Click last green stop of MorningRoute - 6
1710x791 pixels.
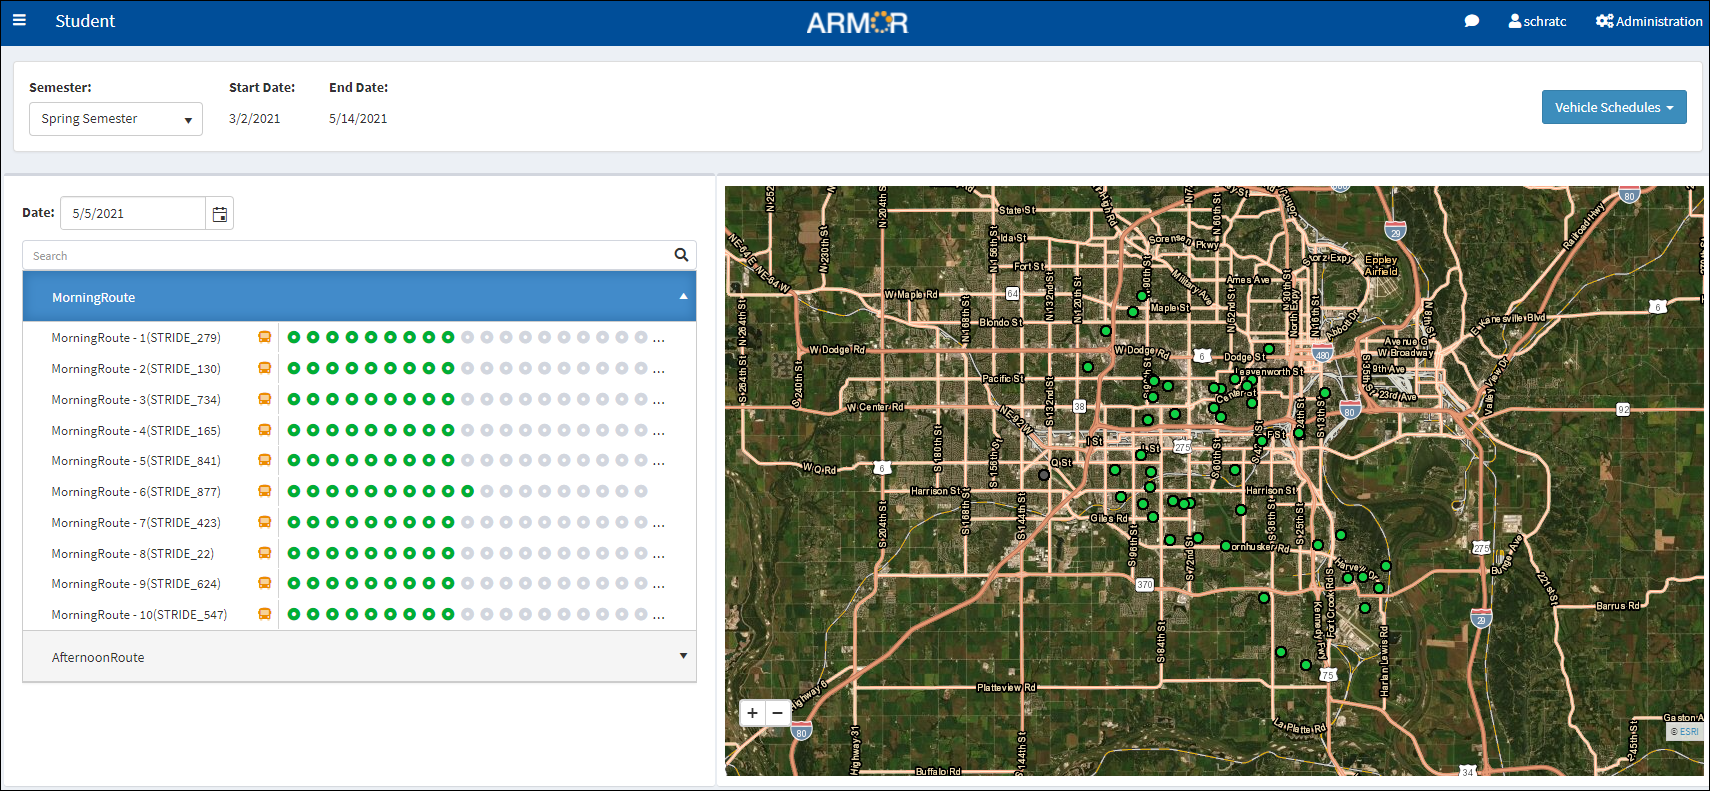tap(467, 491)
